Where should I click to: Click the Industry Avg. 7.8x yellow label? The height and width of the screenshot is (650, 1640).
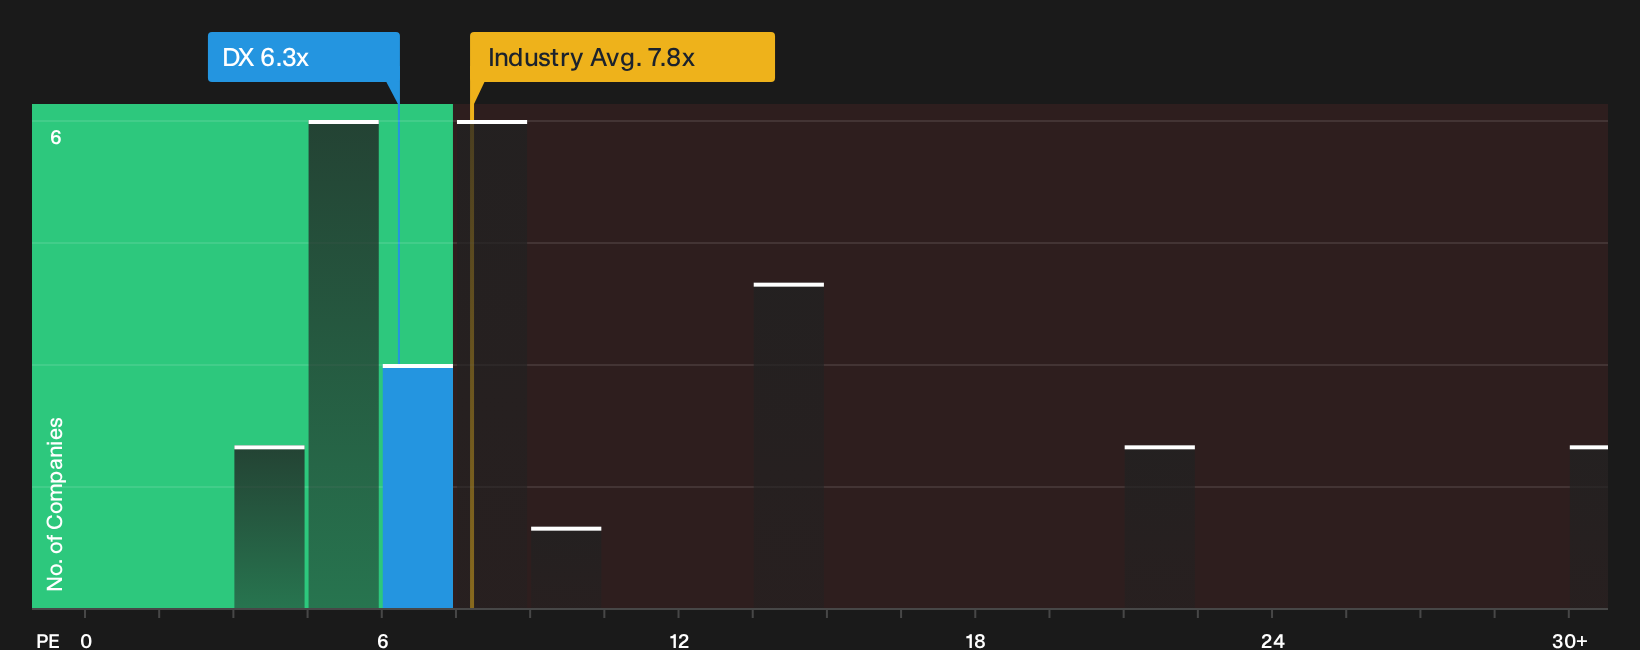(622, 57)
